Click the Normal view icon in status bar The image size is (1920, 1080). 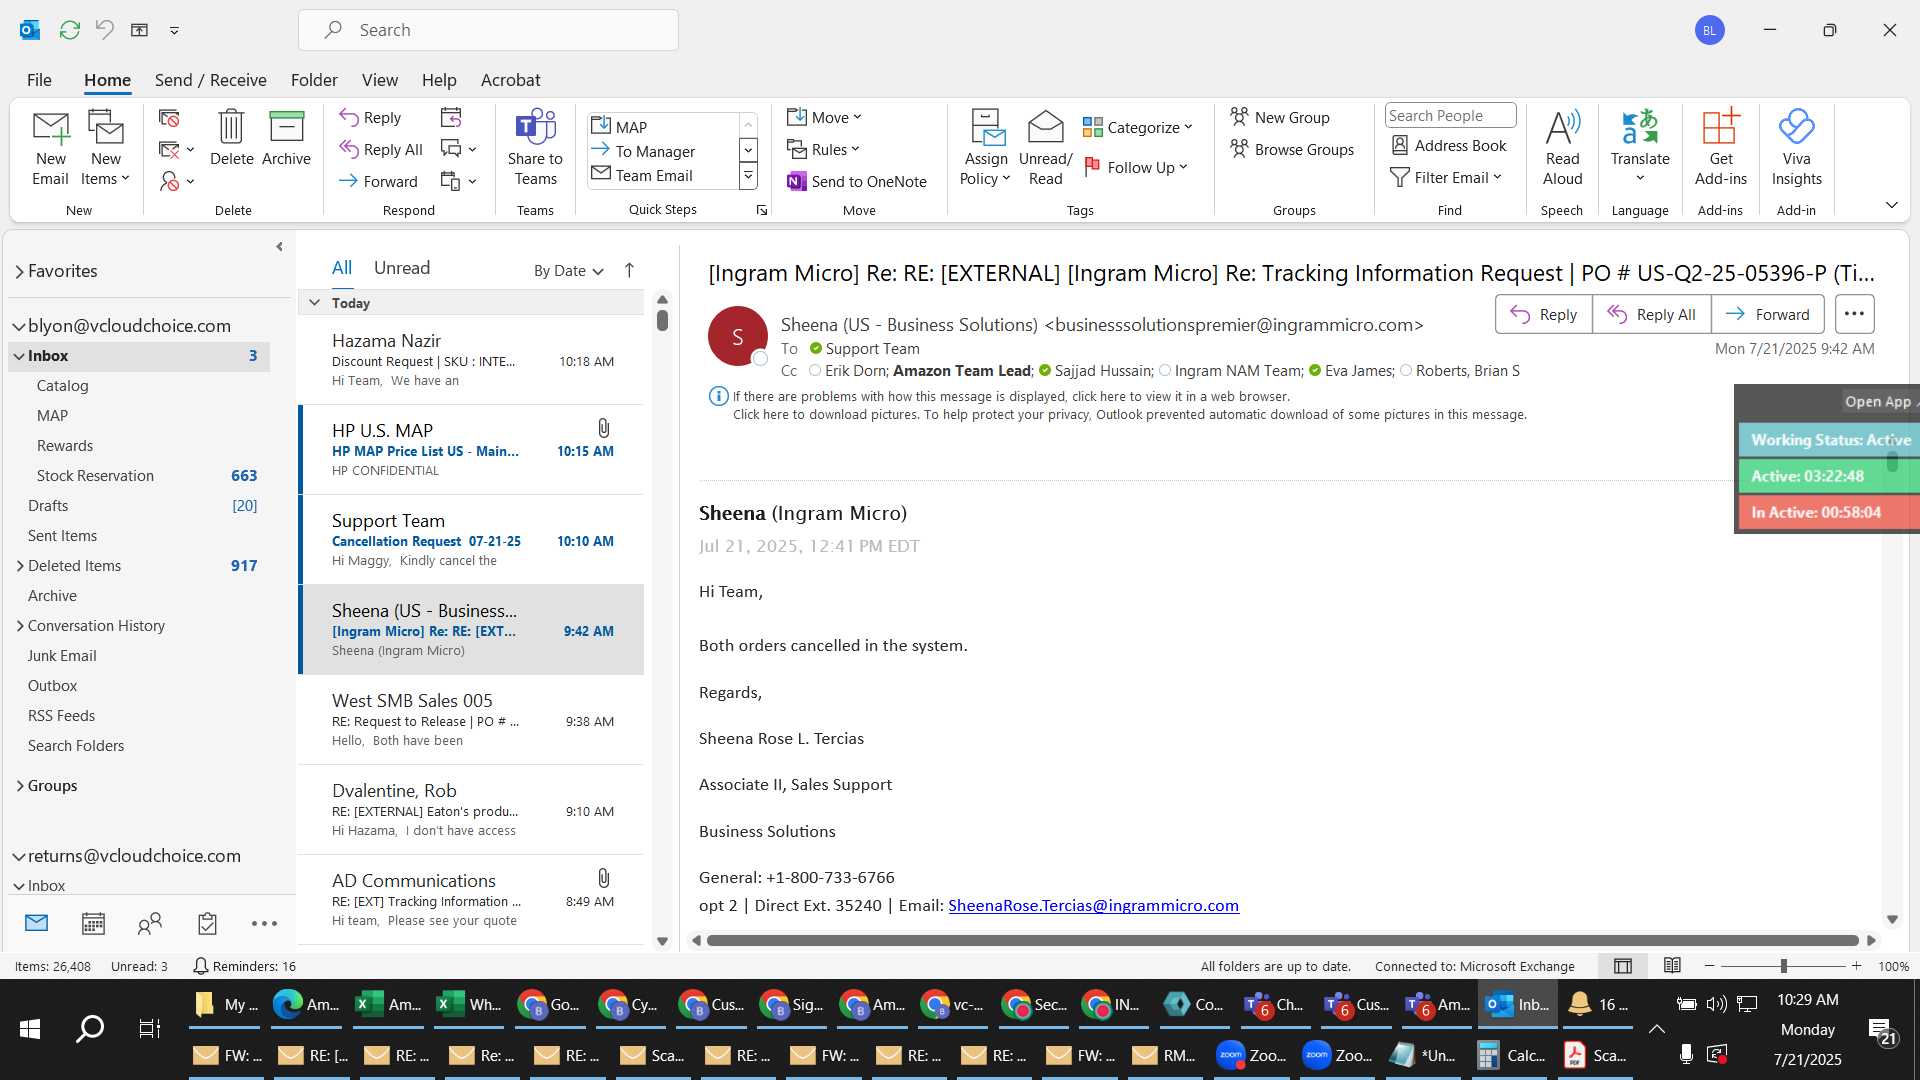(x=1623, y=966)
